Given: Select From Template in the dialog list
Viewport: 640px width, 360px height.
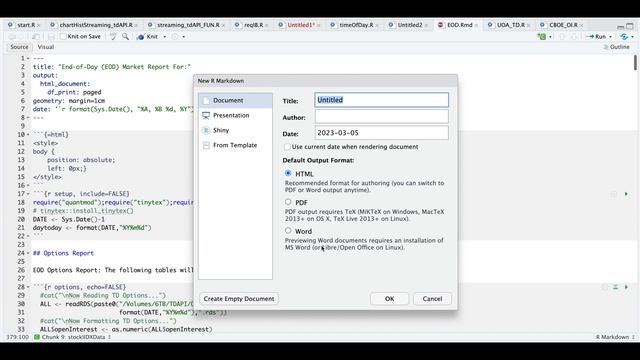Looking at the screenshot, I should pos(236,145).
